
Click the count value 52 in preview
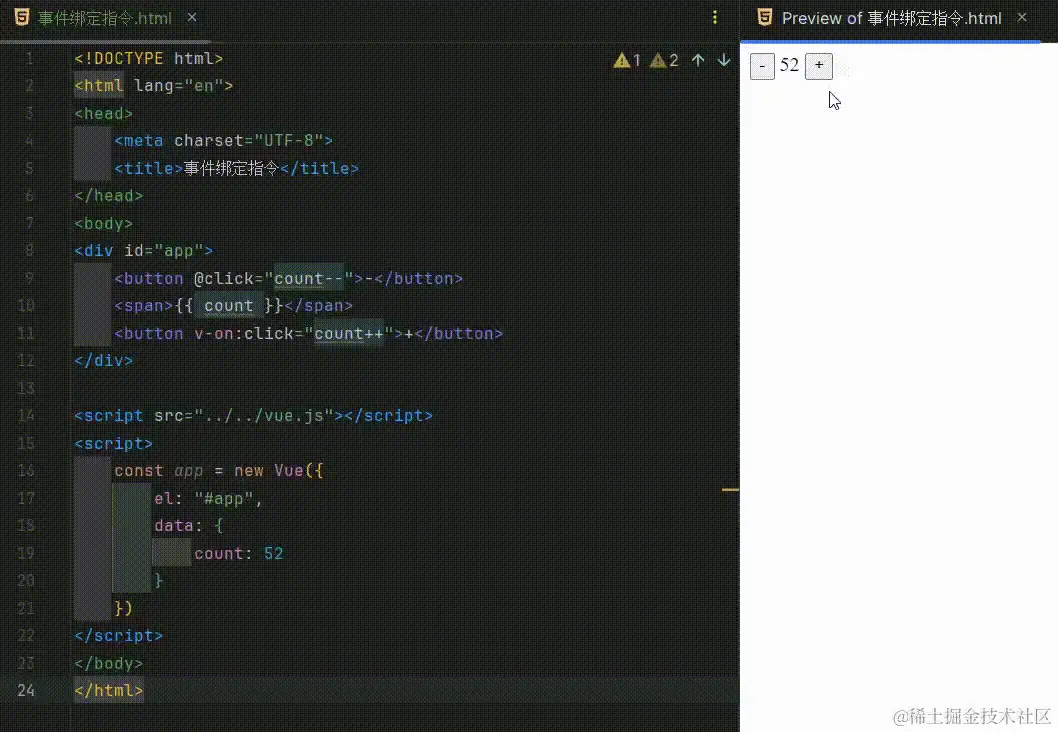point(789,65)
